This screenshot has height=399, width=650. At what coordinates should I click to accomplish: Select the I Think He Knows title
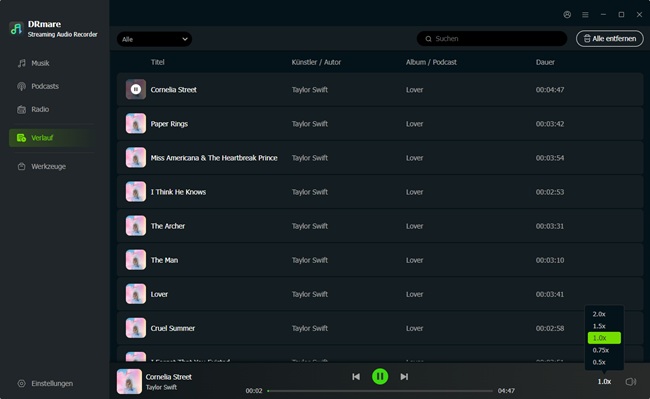(x=178, y=192)
